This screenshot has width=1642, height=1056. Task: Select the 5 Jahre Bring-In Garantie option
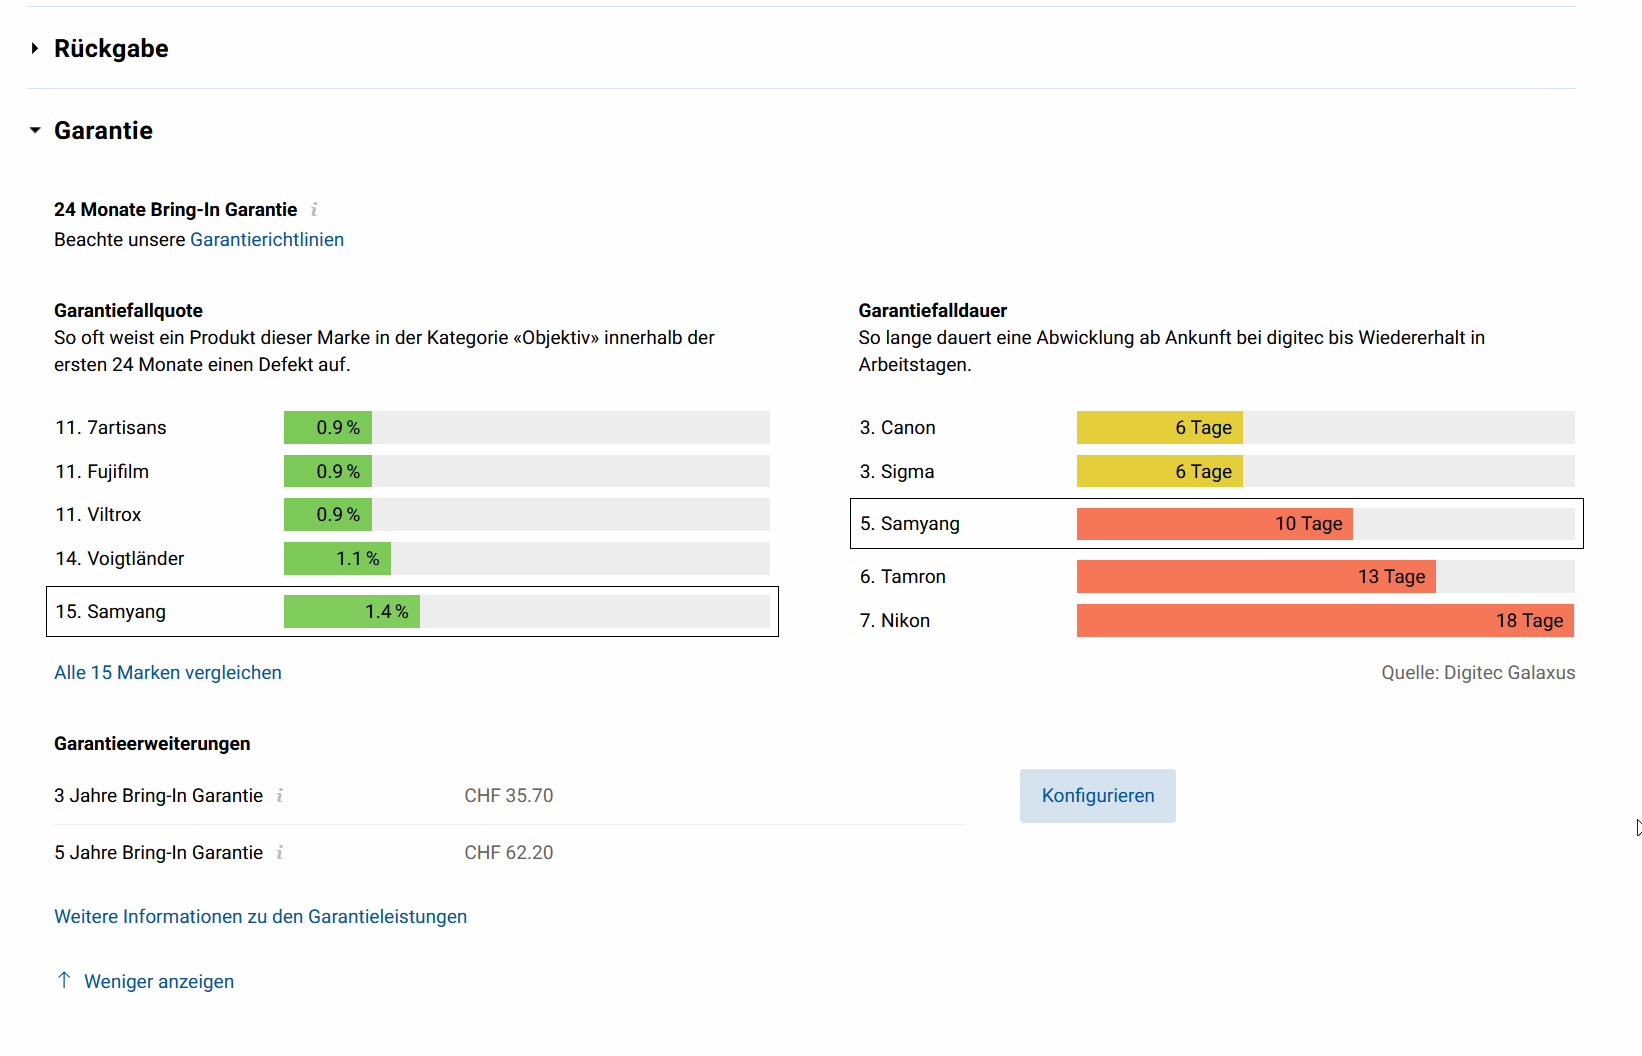tap(158, 852)
